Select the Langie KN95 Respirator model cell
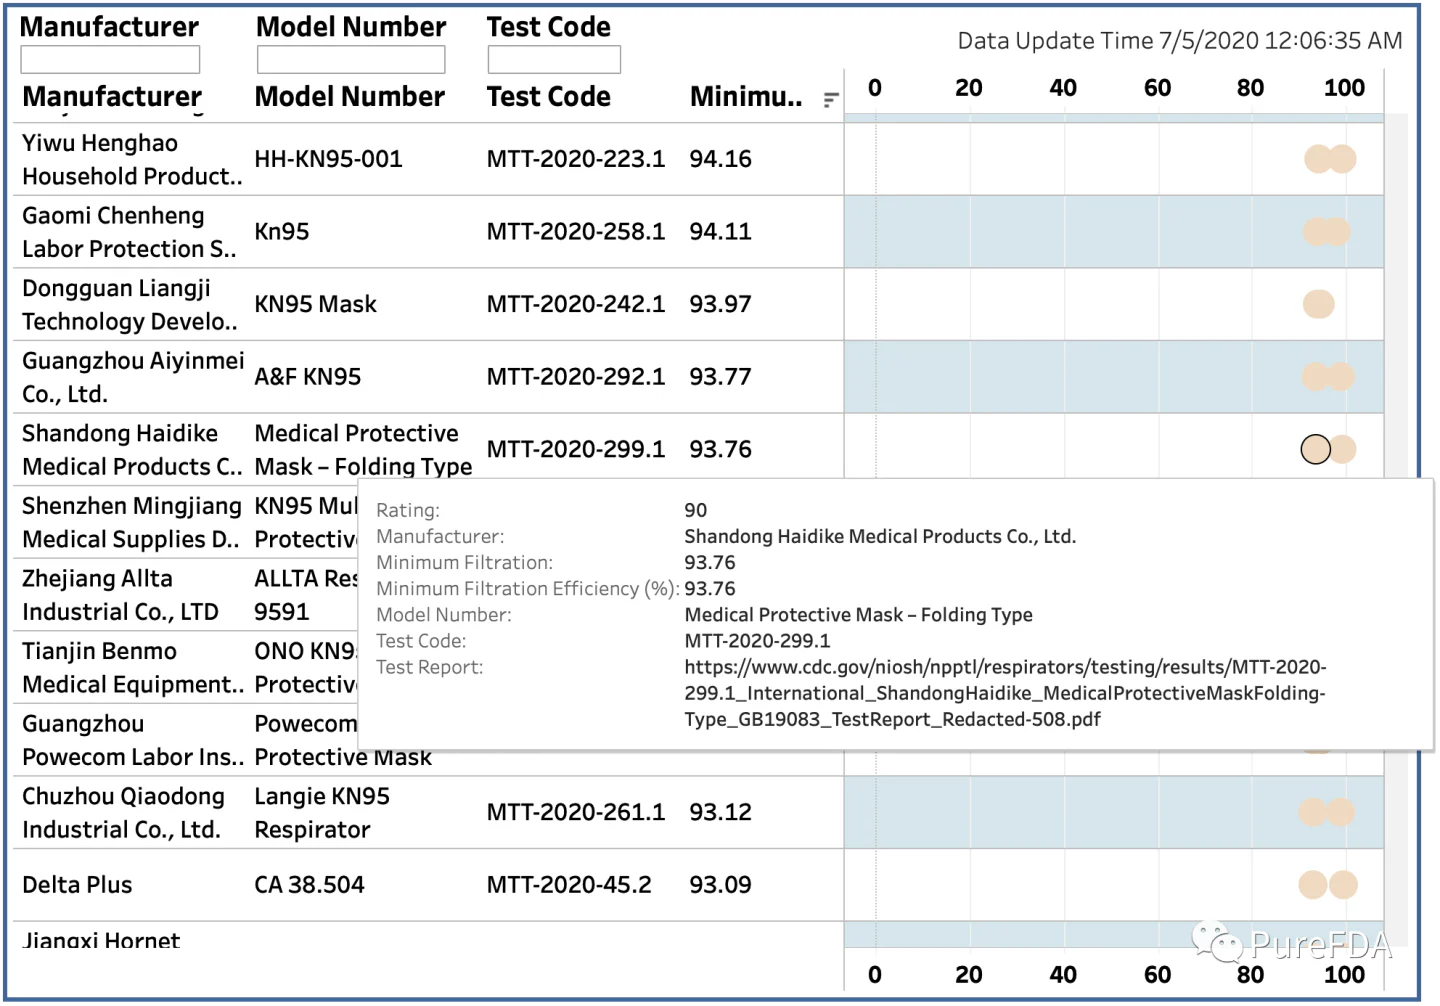The height and width of the screenshot is (1006, 1440). (322, 813)
